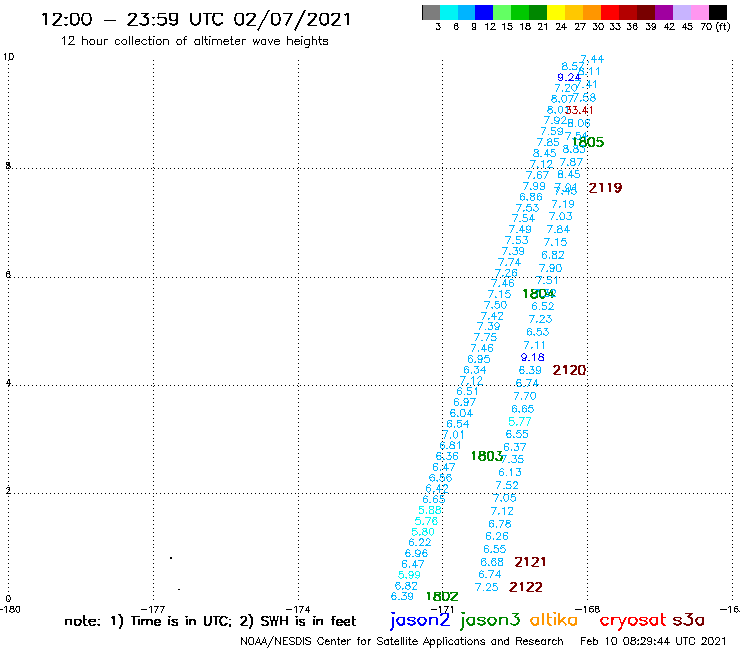Click the -168 longitude axis label
This screenshot has height=650, width=740.
pos(588,610)
